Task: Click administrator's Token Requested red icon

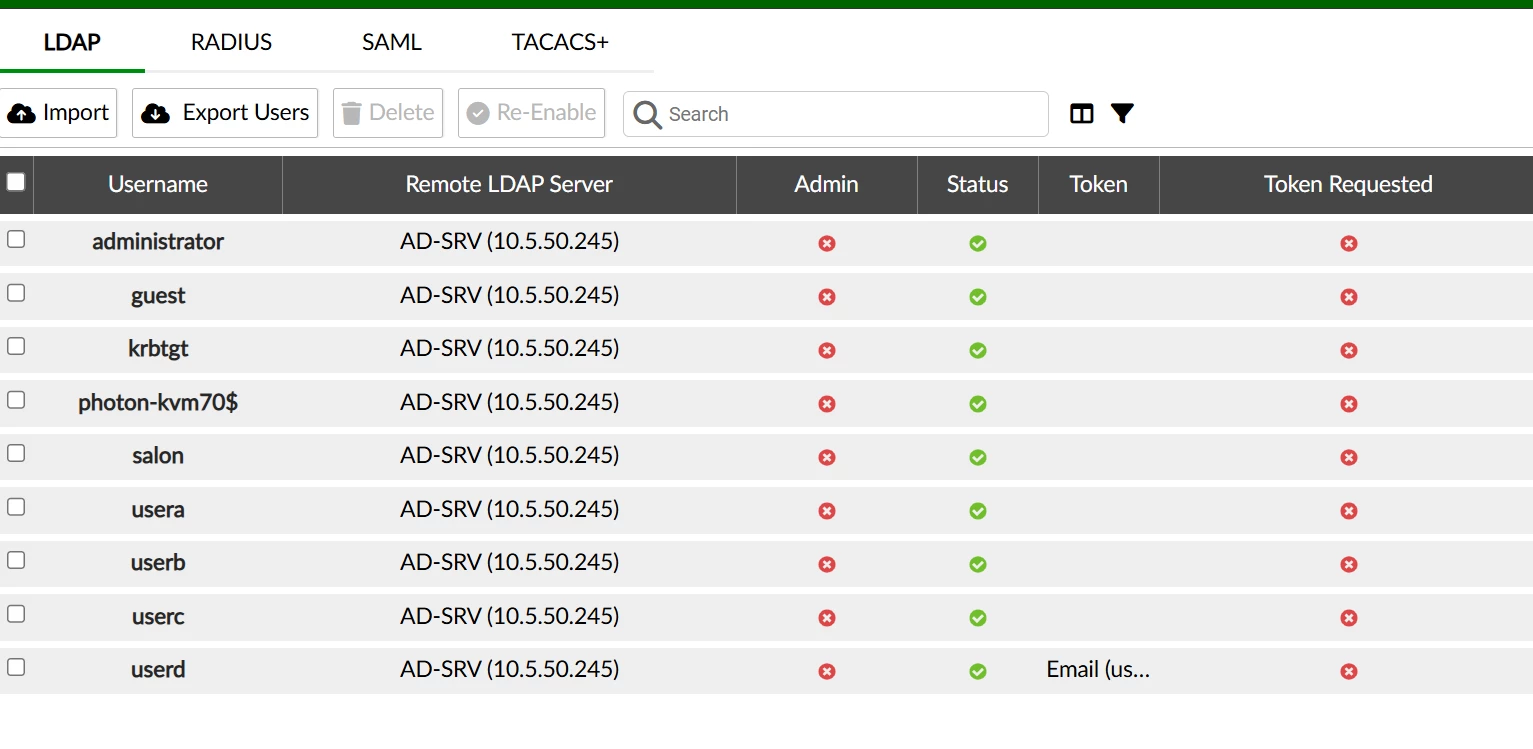Action: pos(1348,243)
